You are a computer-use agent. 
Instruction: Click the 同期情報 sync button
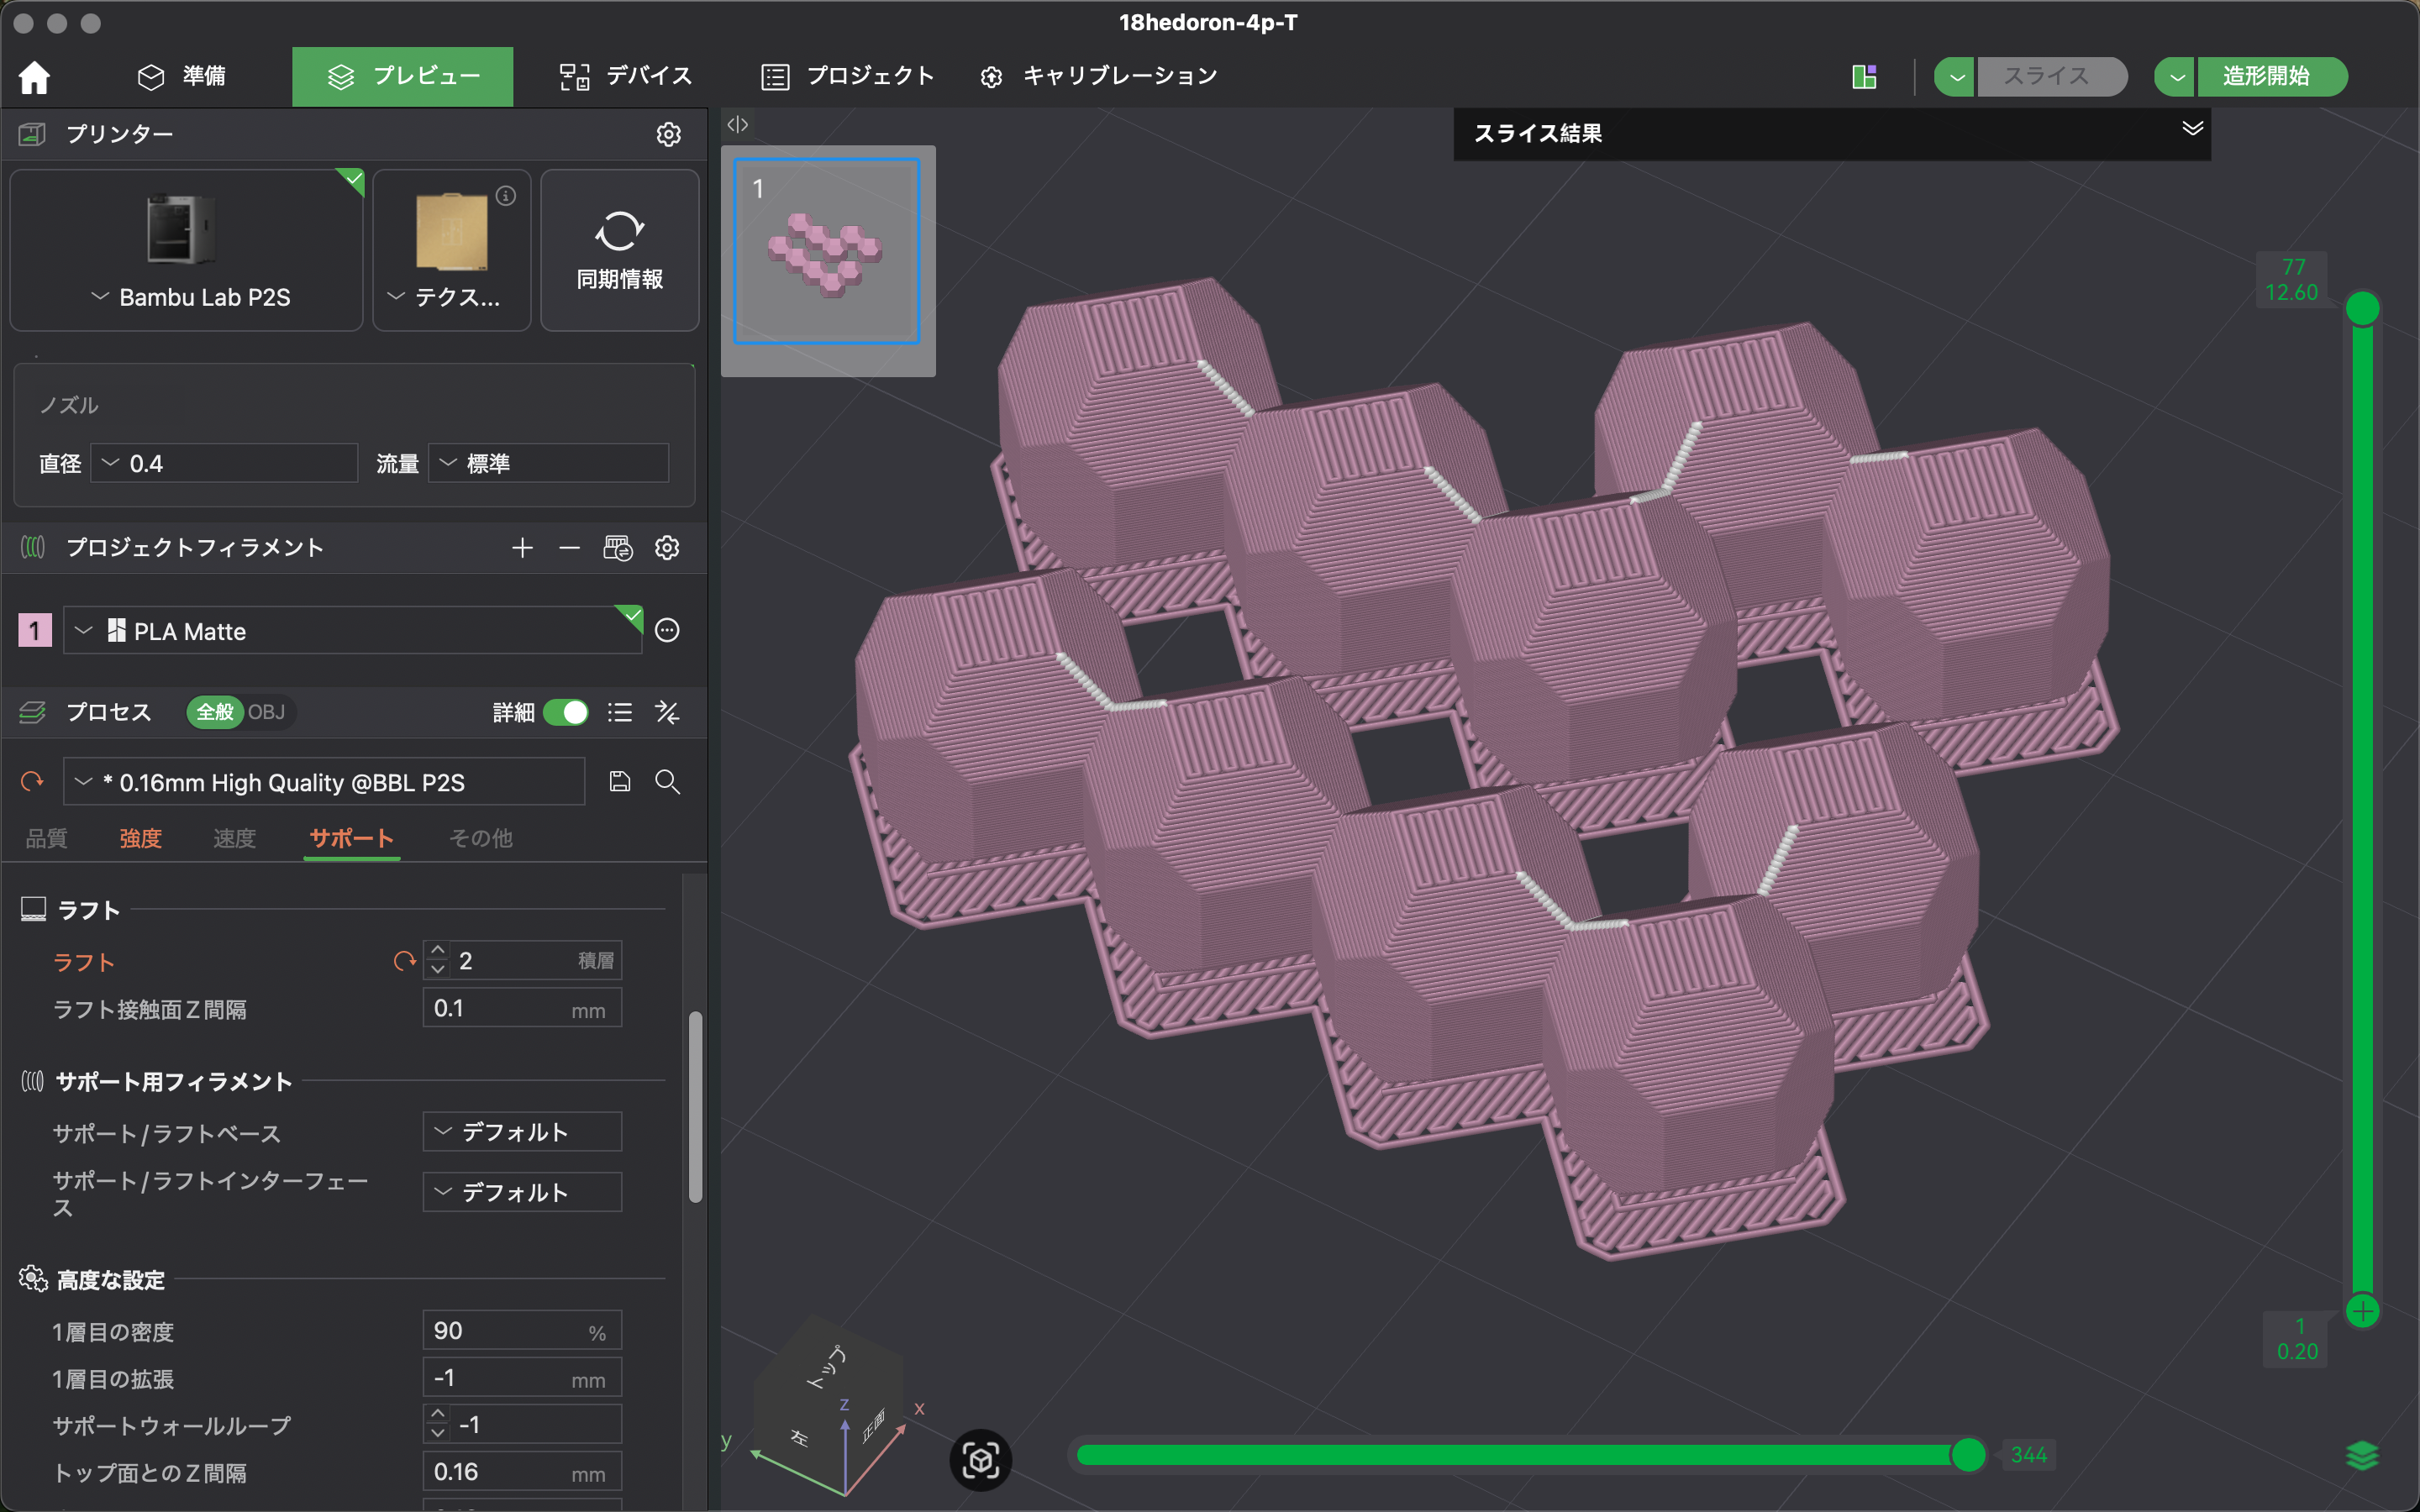619,250
